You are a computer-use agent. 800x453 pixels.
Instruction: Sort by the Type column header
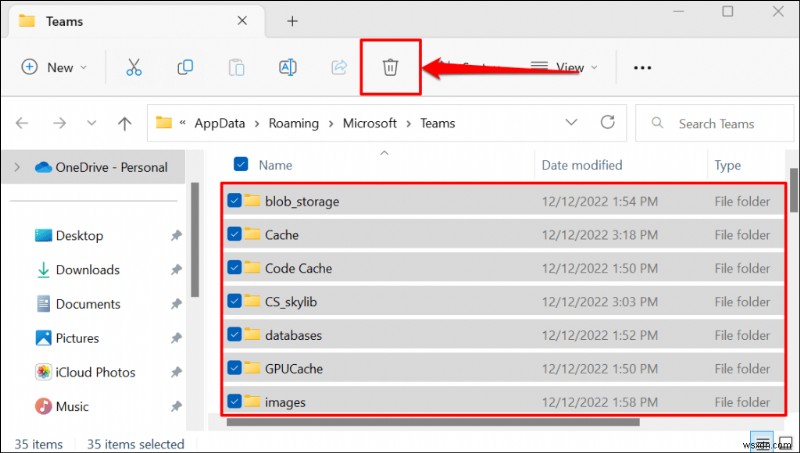point(728,165)
